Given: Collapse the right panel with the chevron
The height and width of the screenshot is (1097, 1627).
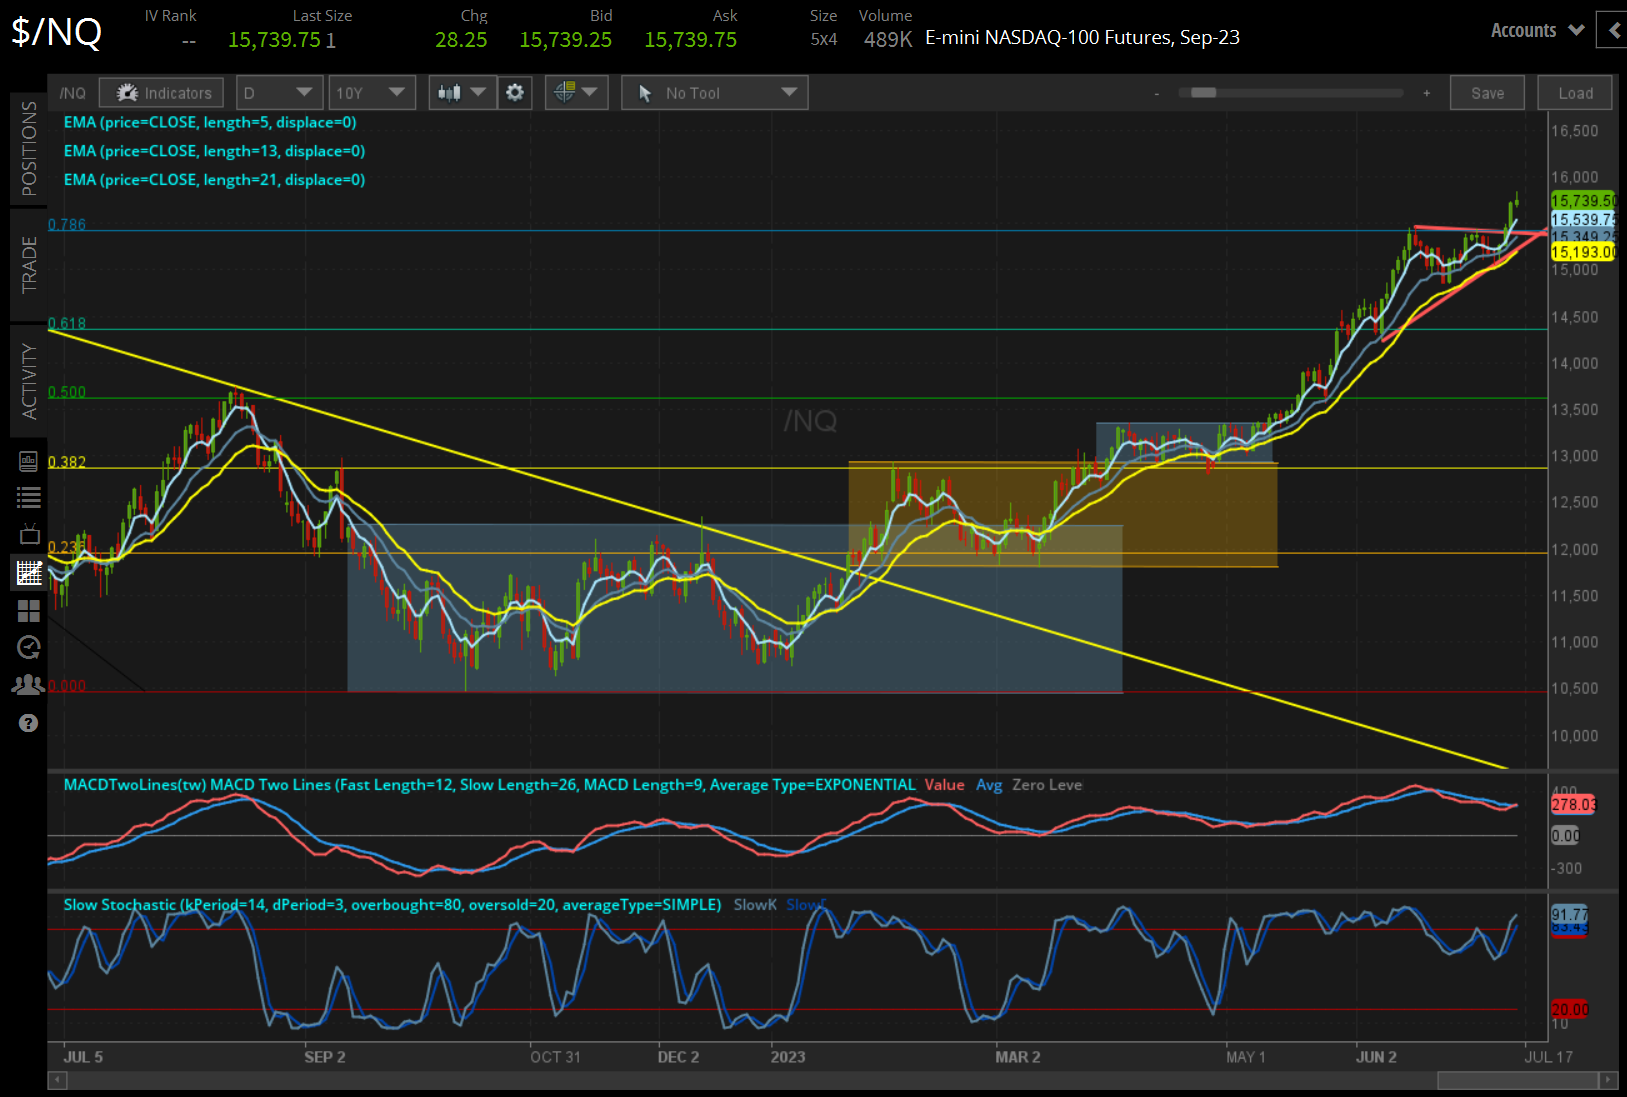Looking at the screenshot, I should (1611, 30).
